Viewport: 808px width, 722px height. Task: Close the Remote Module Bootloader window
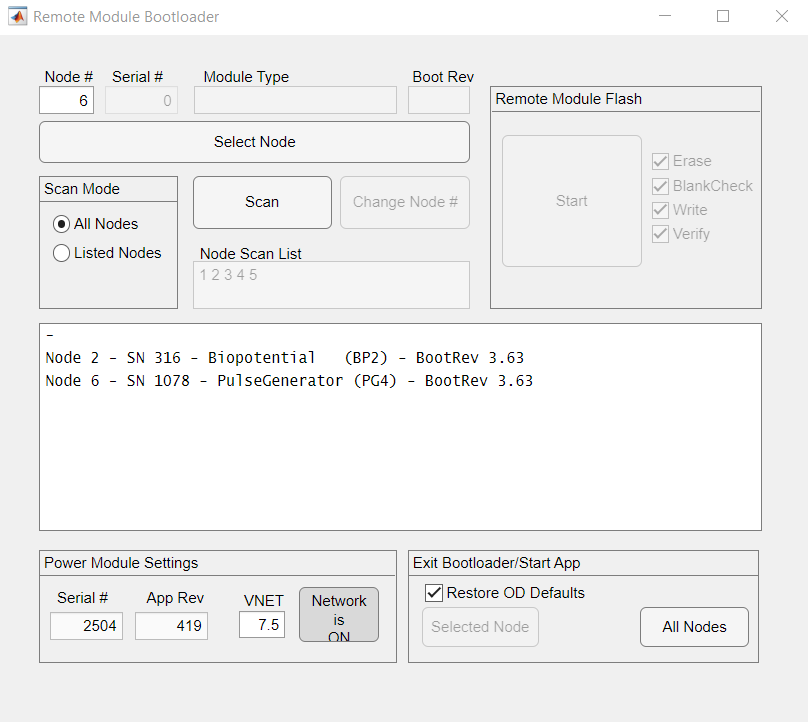pos(782,16)
